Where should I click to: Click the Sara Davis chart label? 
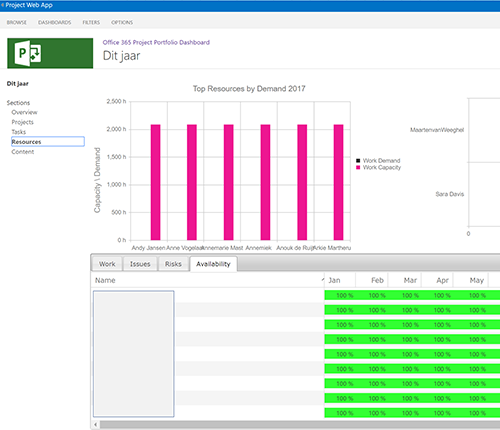pos(450,194)
